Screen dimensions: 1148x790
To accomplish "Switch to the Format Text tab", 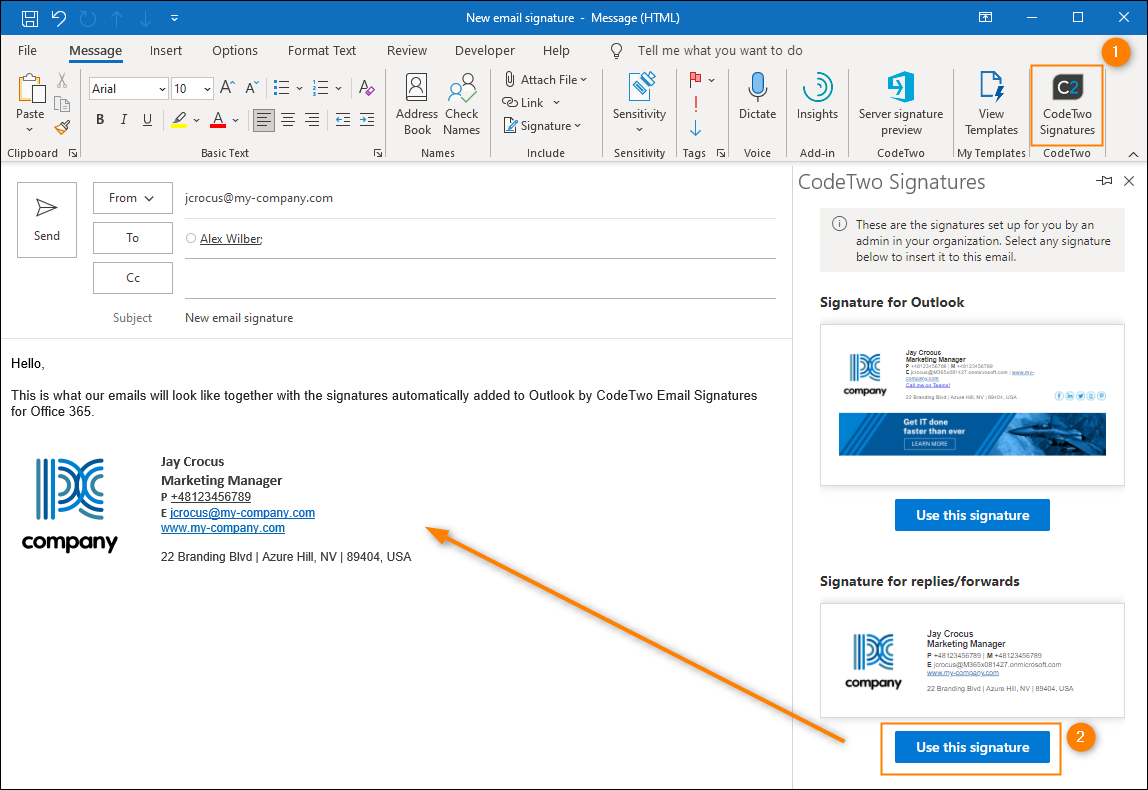I will pos(321,51).
